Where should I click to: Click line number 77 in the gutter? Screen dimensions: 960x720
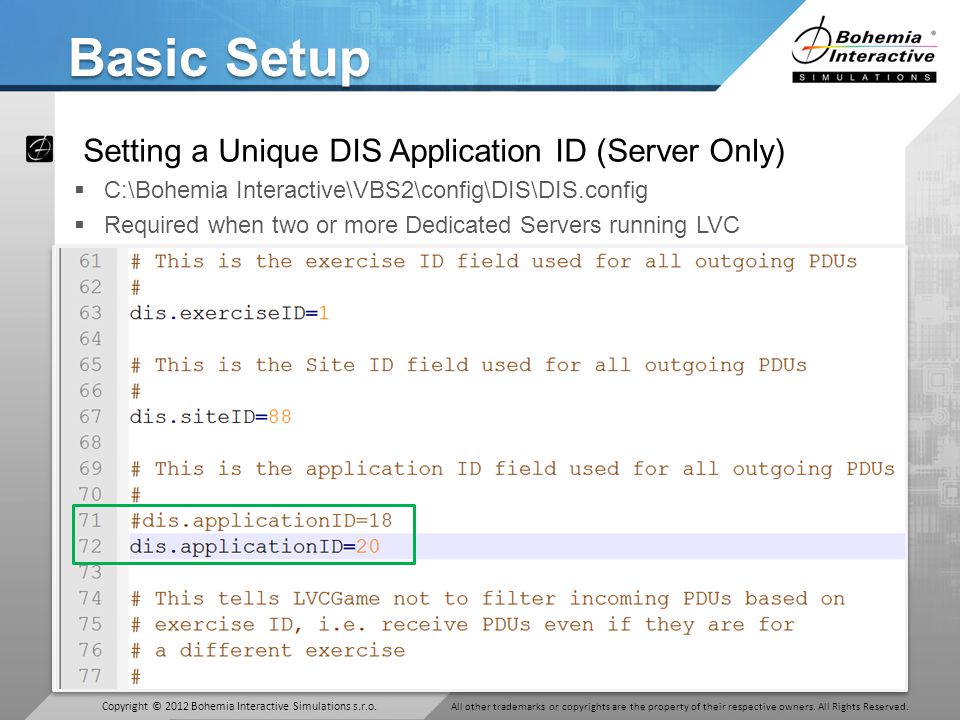point(90,676)
